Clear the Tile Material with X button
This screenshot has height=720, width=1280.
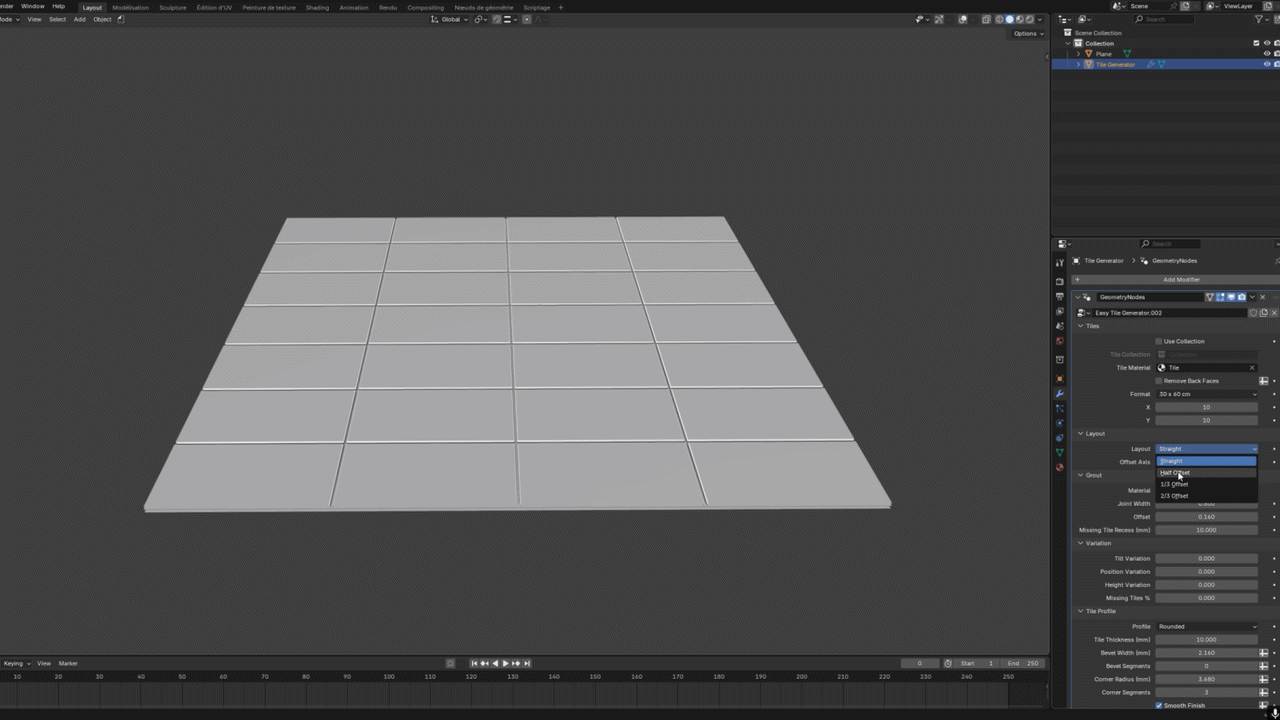[x=1251, y=368]
